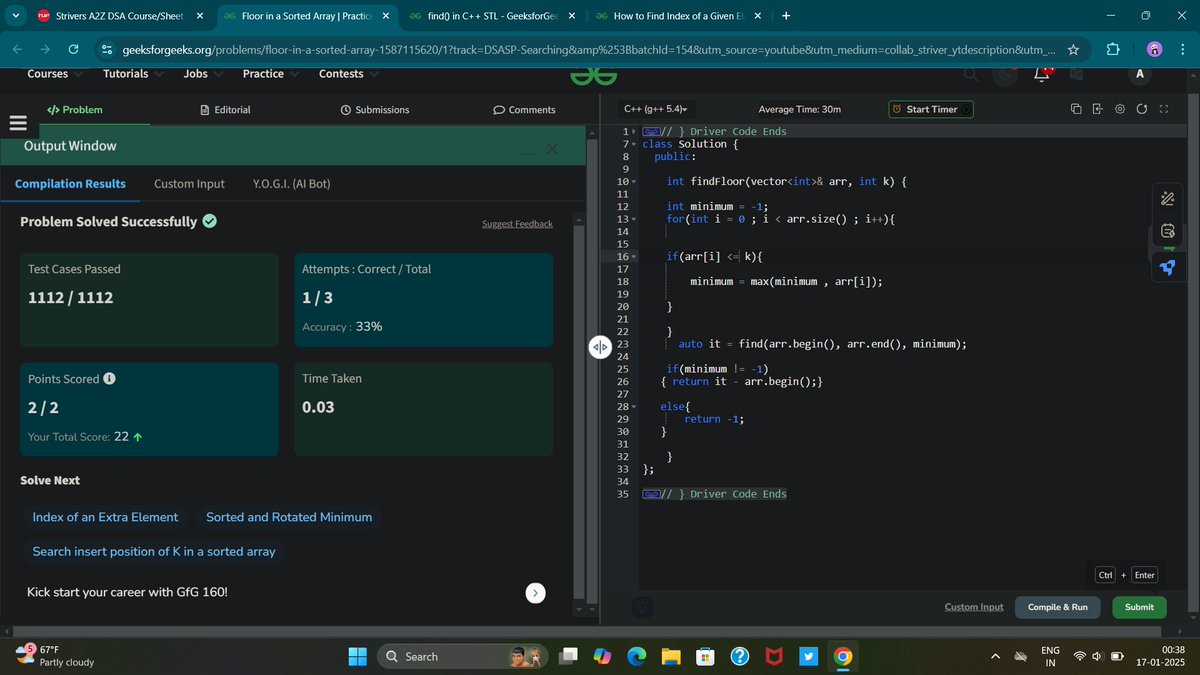Open Microsoft Edge from the taskbar

[x=636, y=657]
